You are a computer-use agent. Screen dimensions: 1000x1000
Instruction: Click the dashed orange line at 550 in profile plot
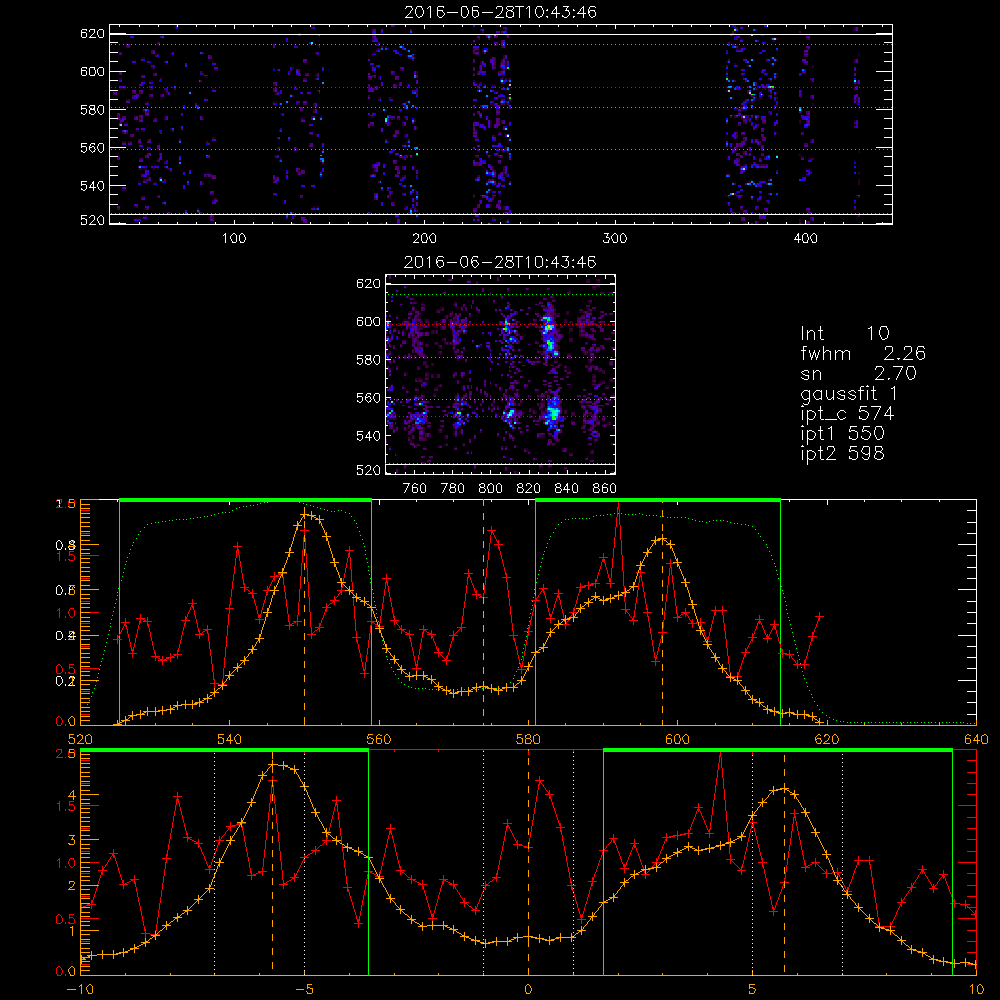(x=304, y=612)
